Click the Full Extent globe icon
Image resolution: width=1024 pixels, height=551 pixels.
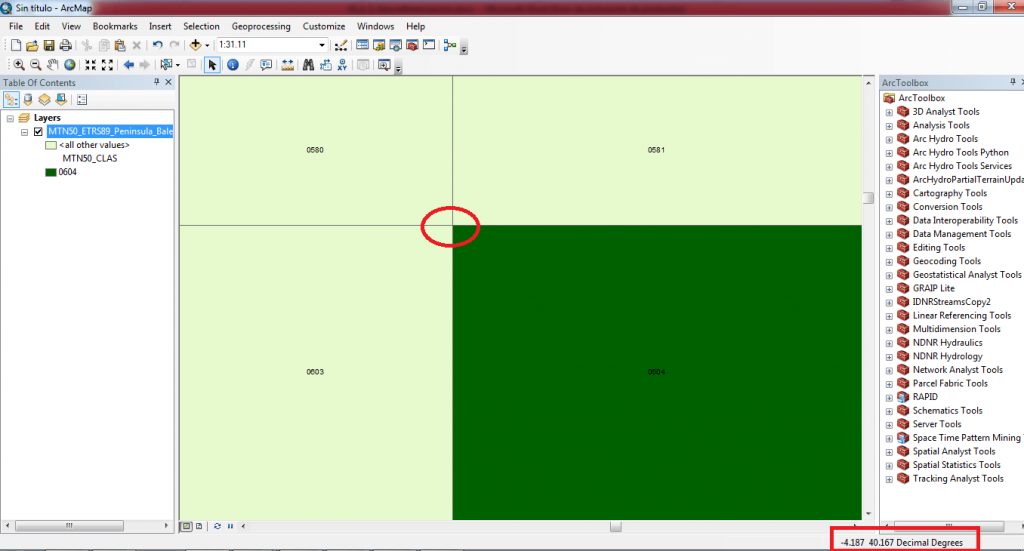coord(70,65)
